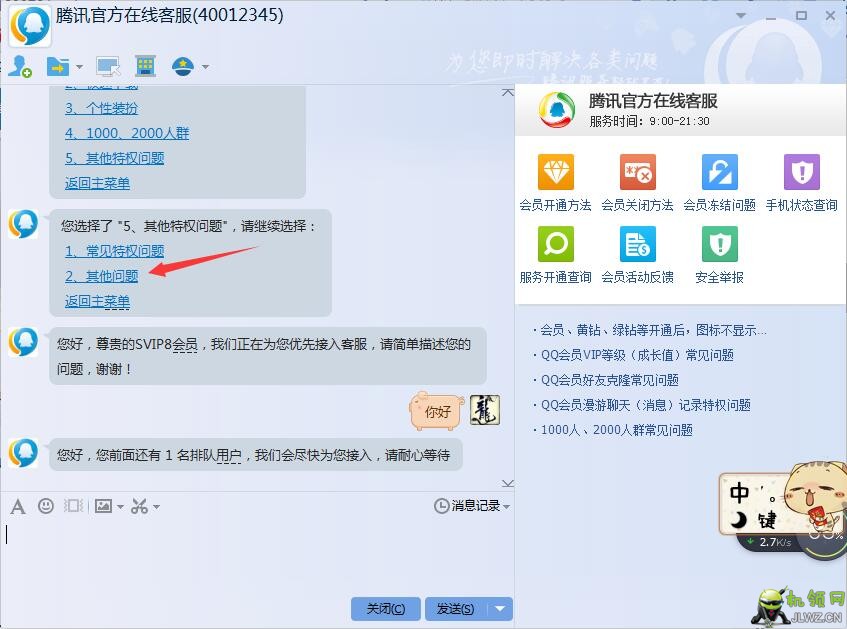The image size is (847, 629).
Task: Click the send picture icon
Action: click(x=103, y=506)
